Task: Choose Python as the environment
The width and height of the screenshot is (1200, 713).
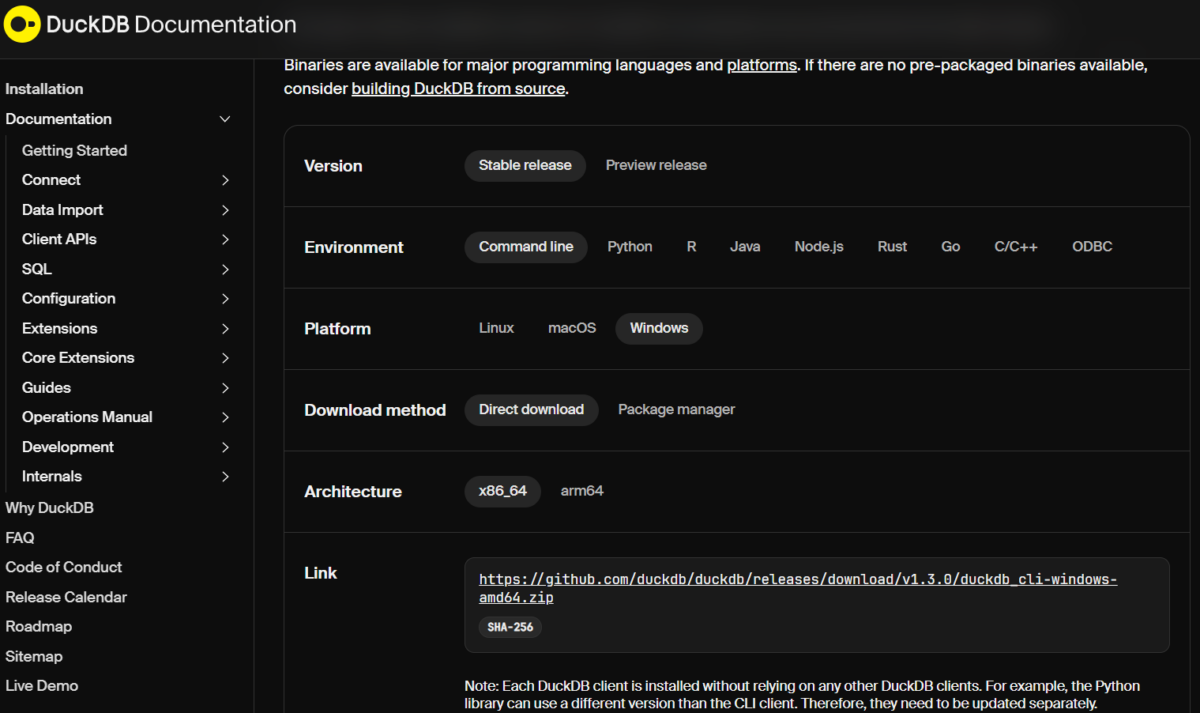Action: pyautogui.click(x=630, y=247)
